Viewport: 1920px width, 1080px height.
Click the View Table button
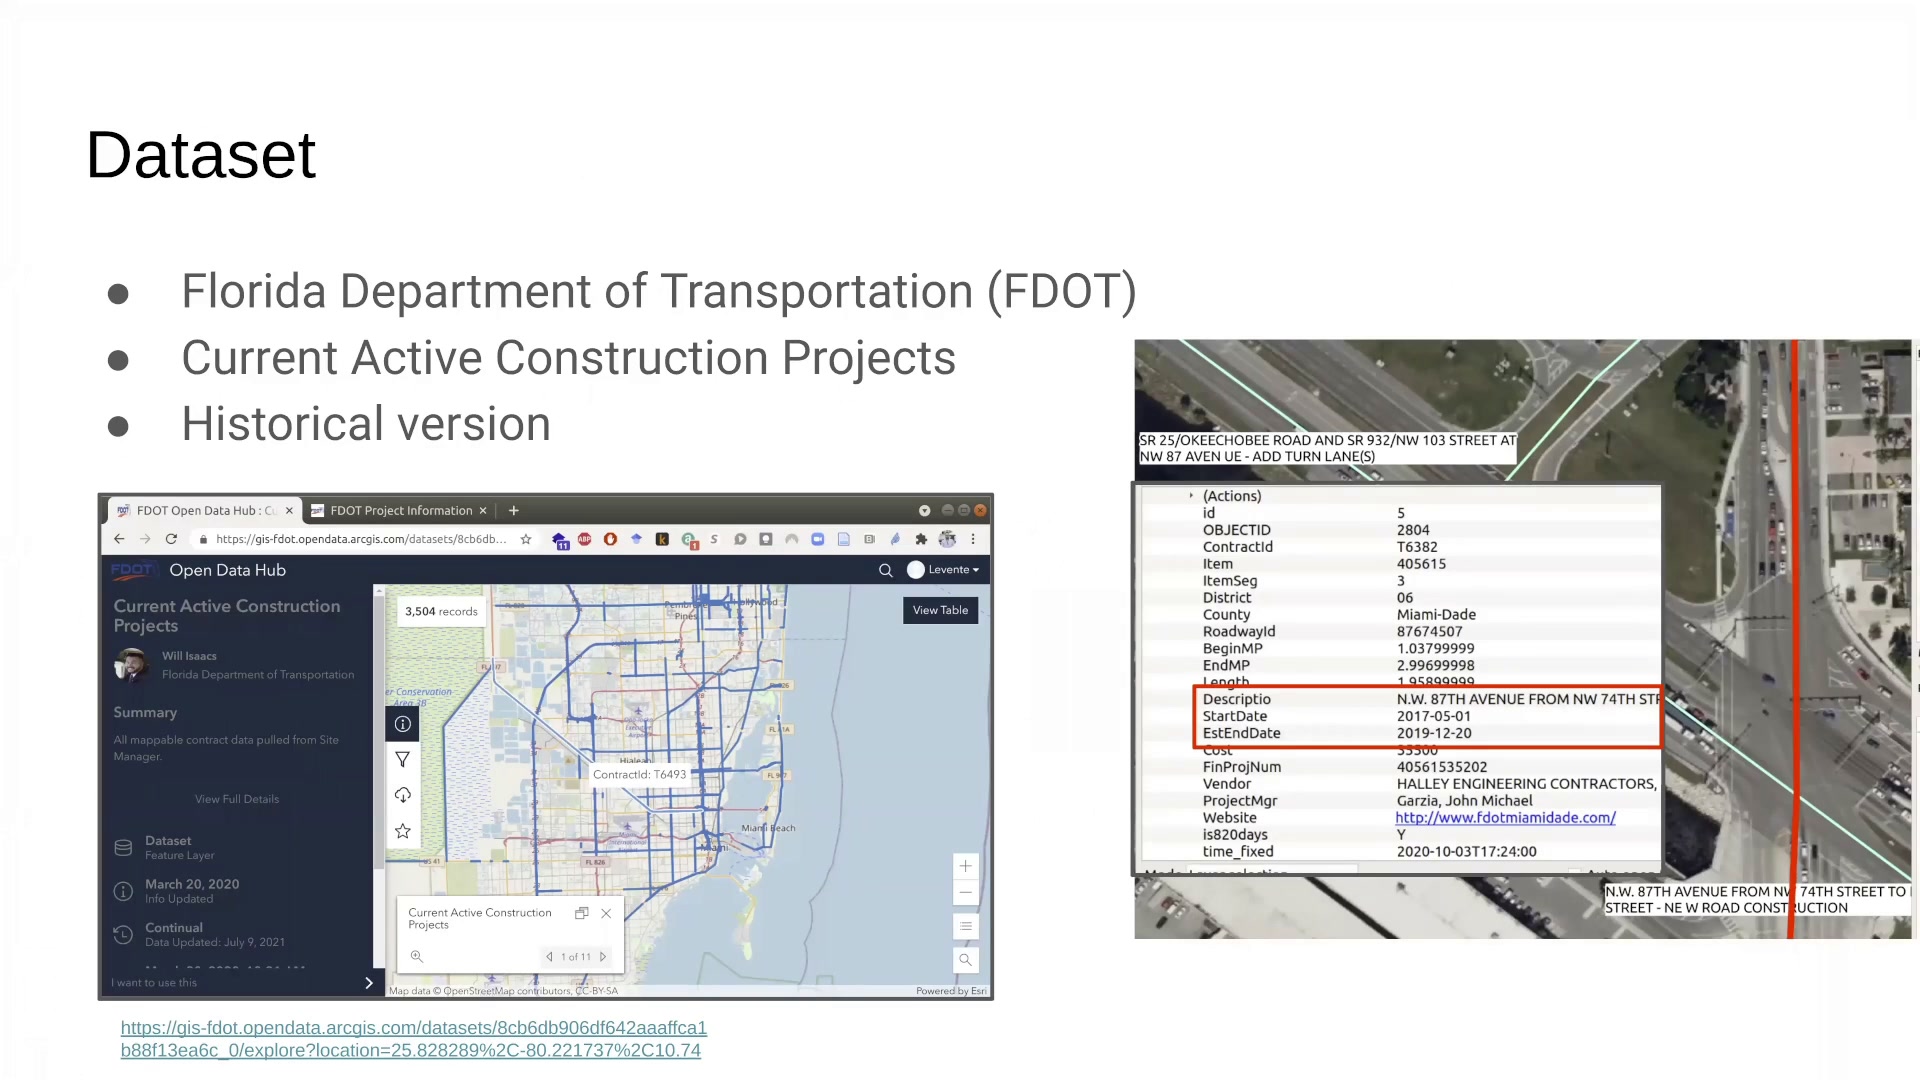point(940,610)
